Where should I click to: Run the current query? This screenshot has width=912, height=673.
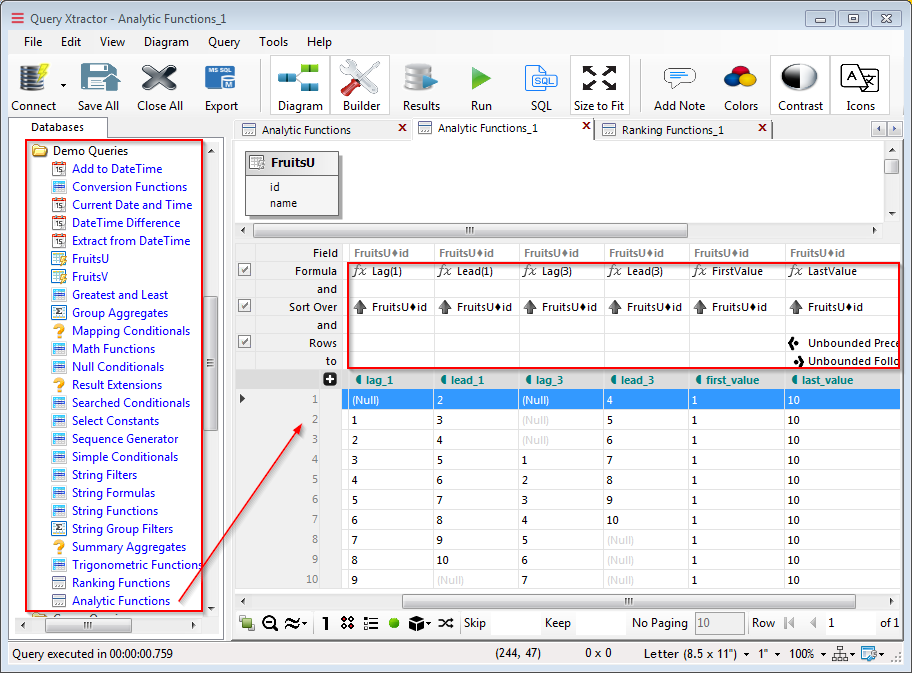coord(480,84)
